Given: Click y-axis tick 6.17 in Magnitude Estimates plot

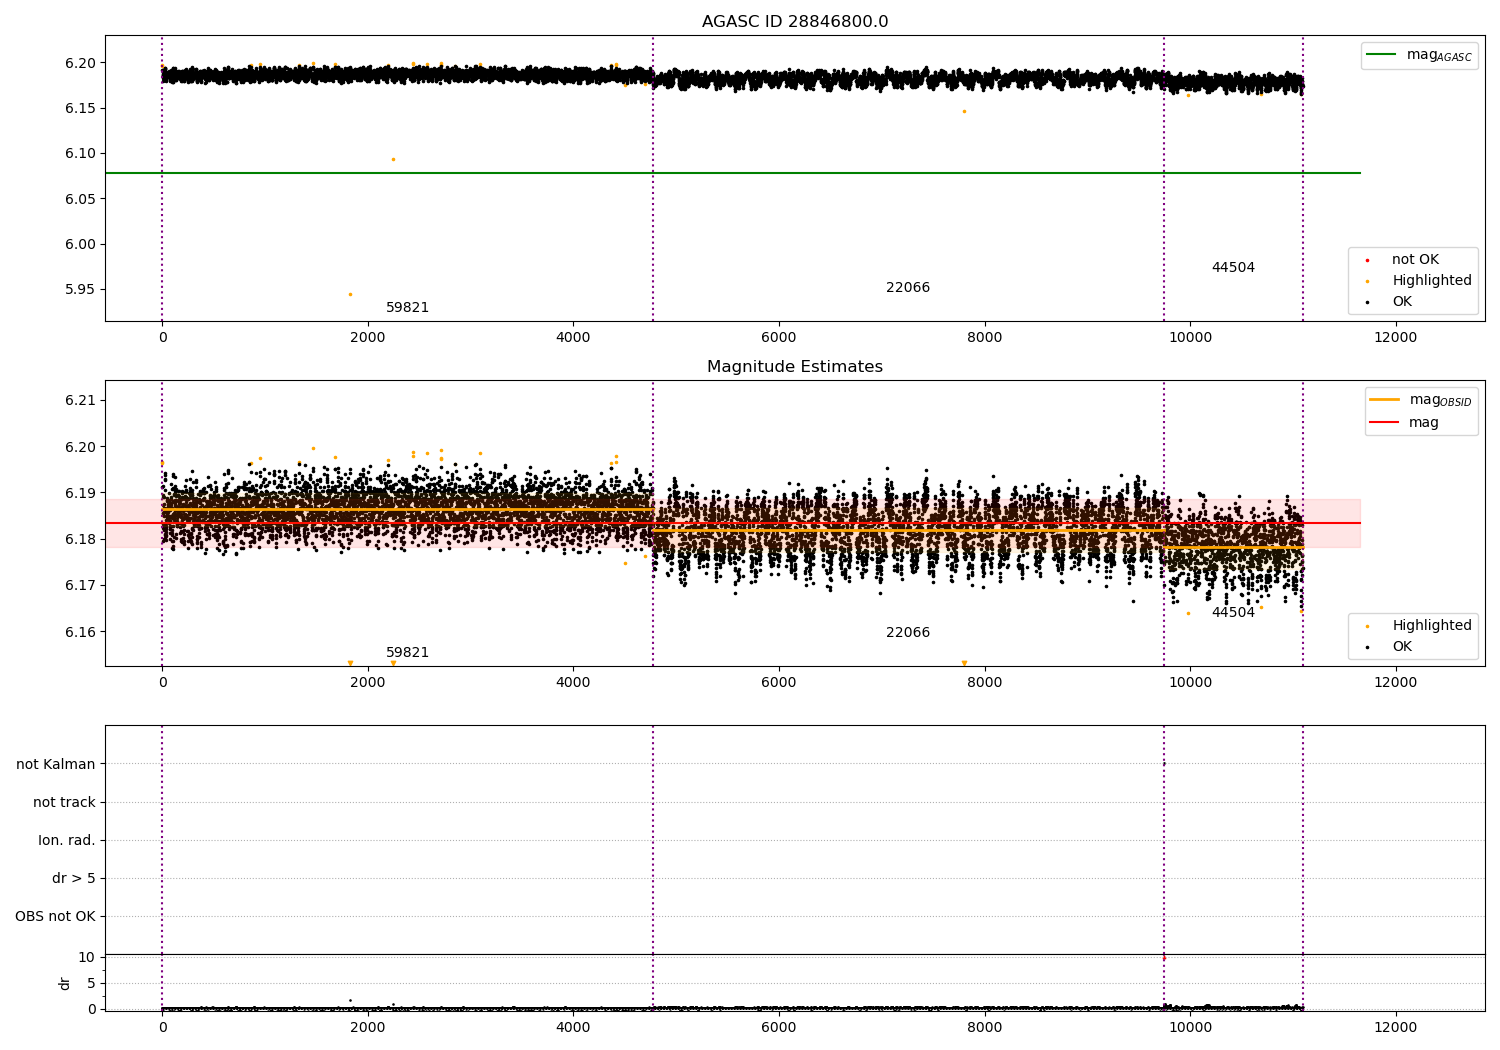Looking at the screenshot, I should tap(79, 586).
